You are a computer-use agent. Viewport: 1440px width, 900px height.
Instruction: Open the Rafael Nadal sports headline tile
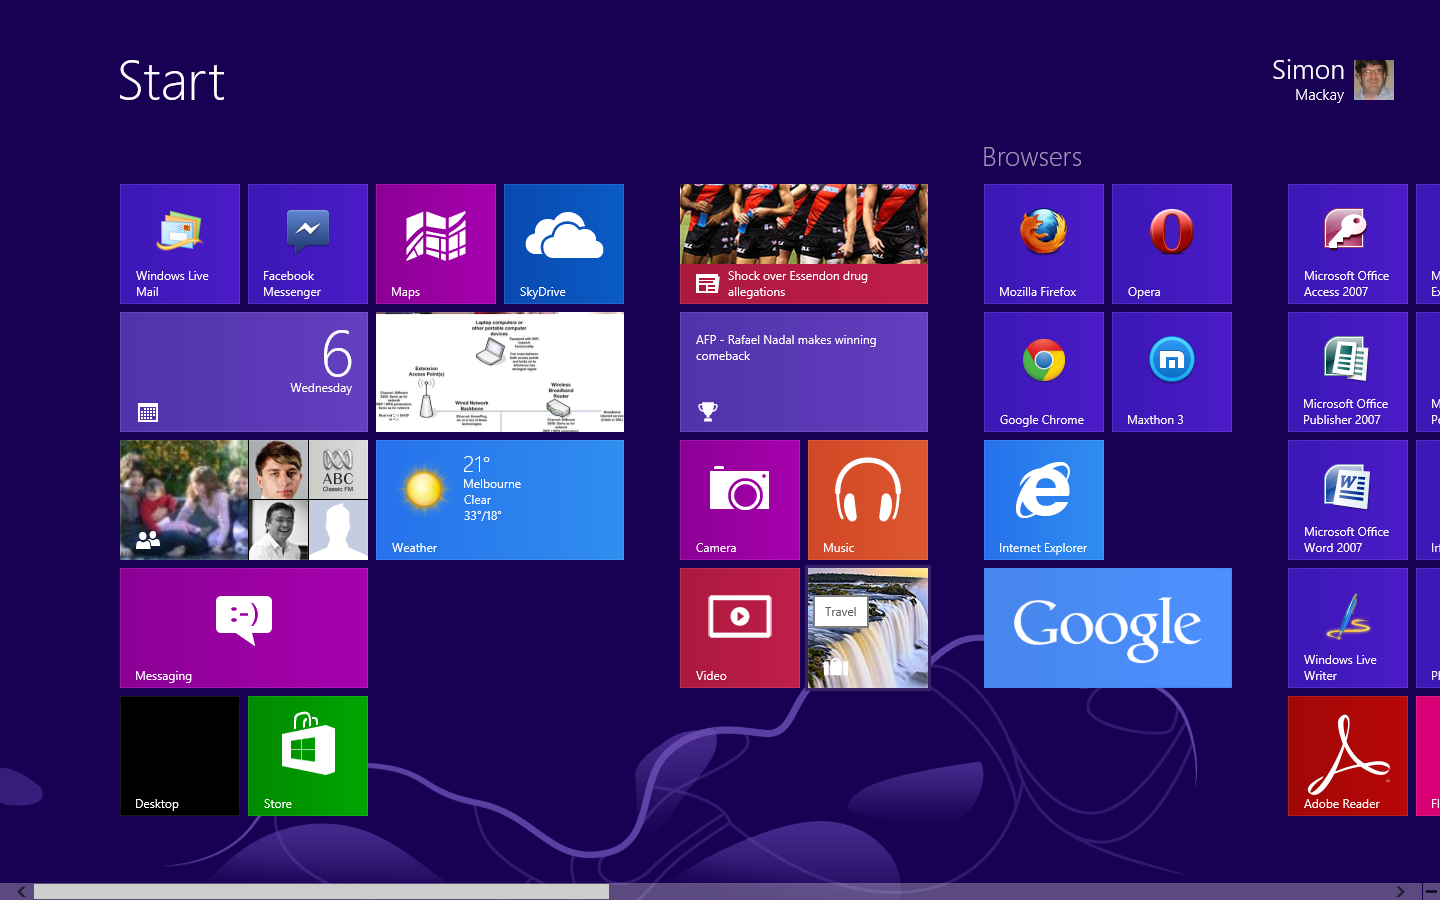tap(803, 371)
